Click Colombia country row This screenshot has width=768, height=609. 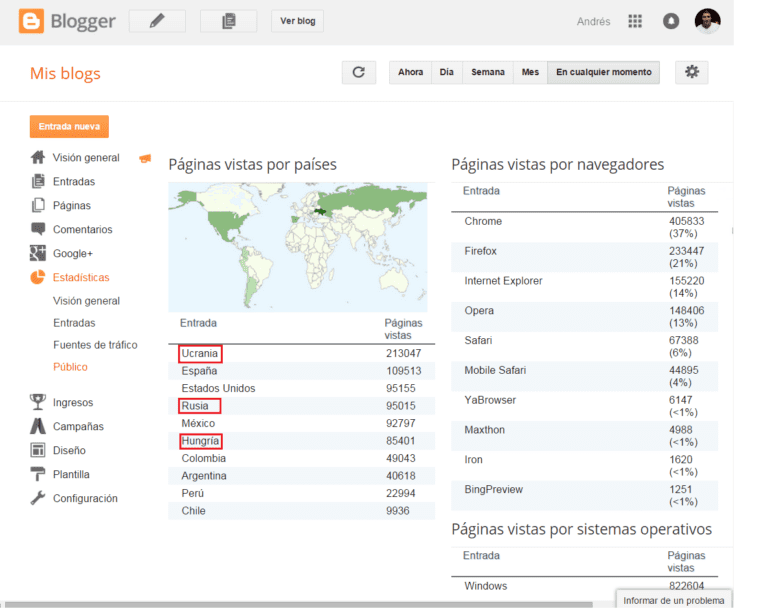tap(302, 458)
